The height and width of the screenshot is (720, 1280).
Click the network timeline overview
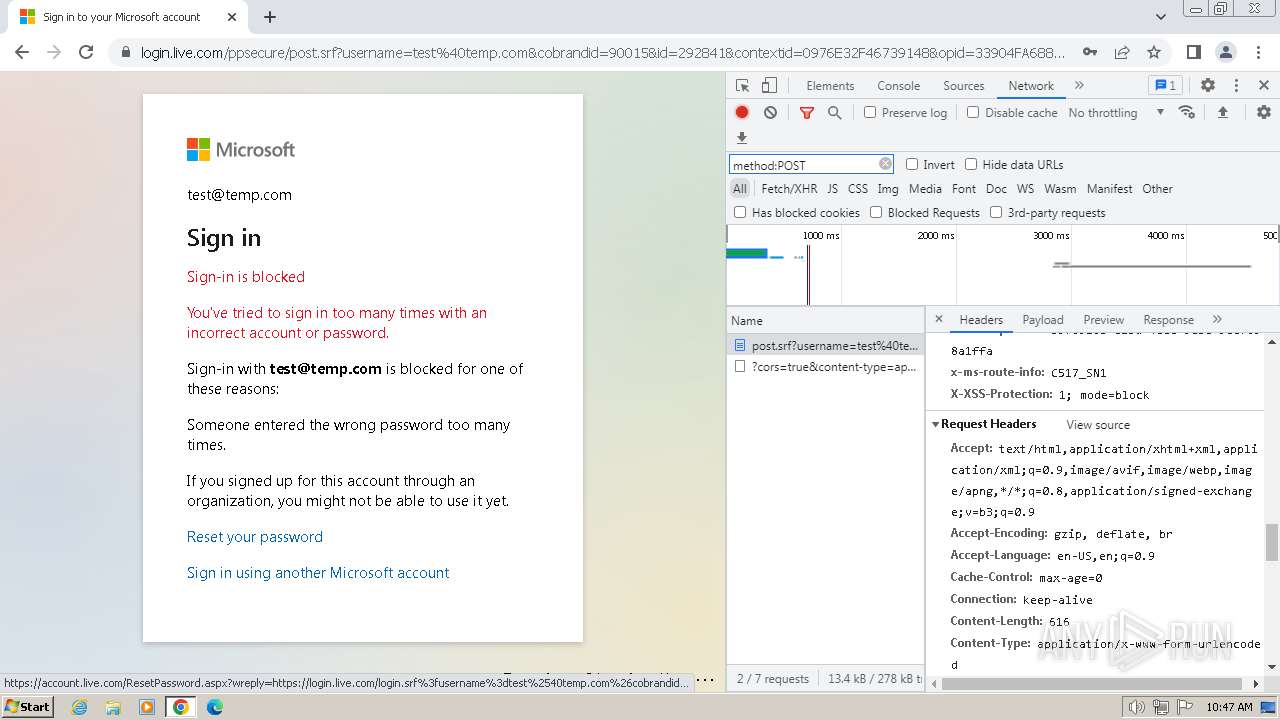click(x=1003, y=265)
